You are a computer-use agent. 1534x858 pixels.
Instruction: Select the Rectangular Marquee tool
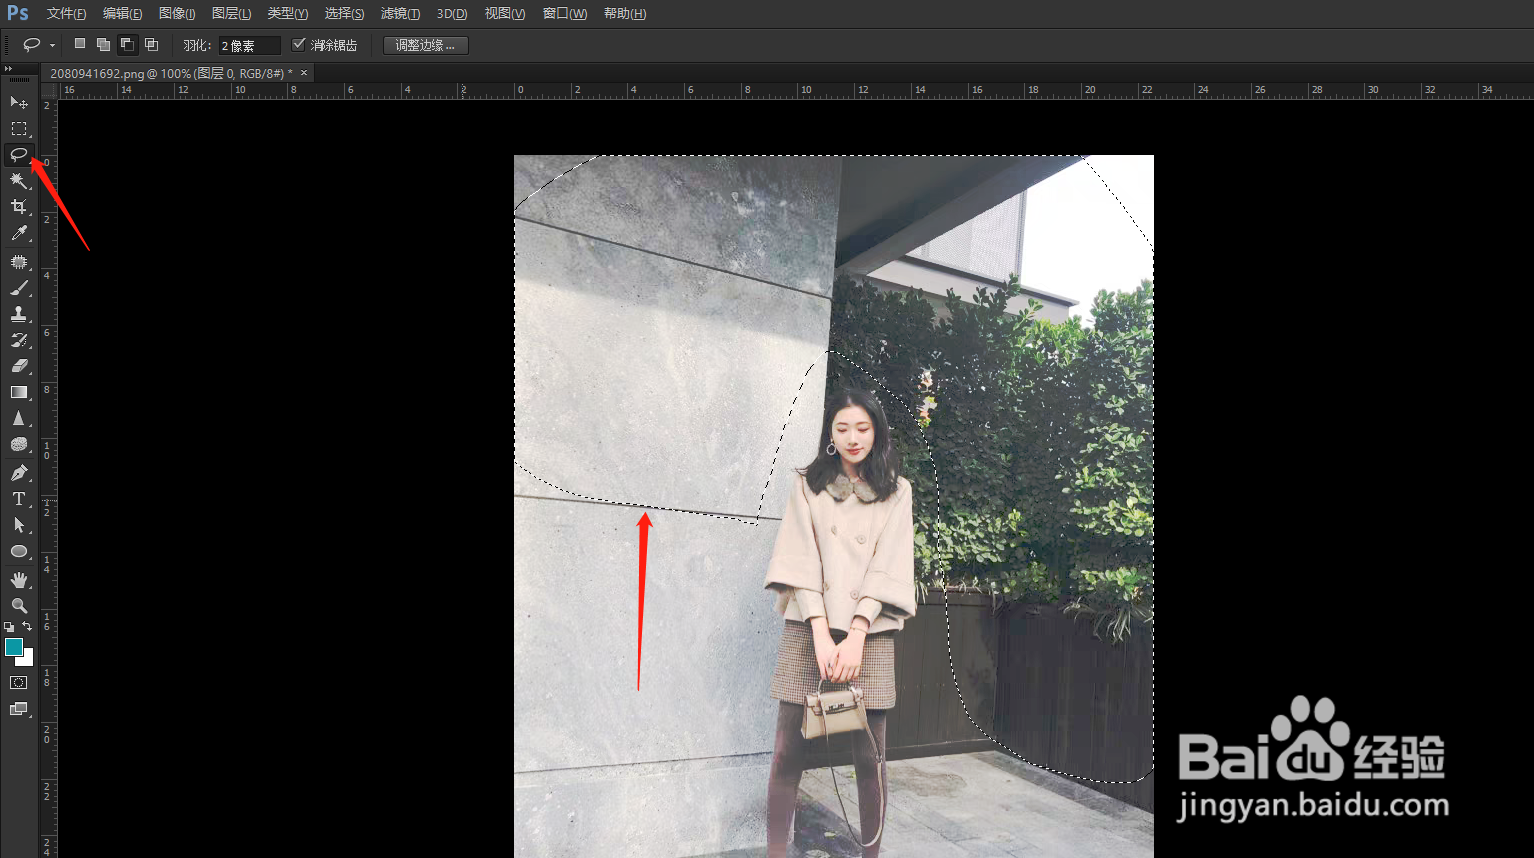pyautogui.click(x=18, y=129)
